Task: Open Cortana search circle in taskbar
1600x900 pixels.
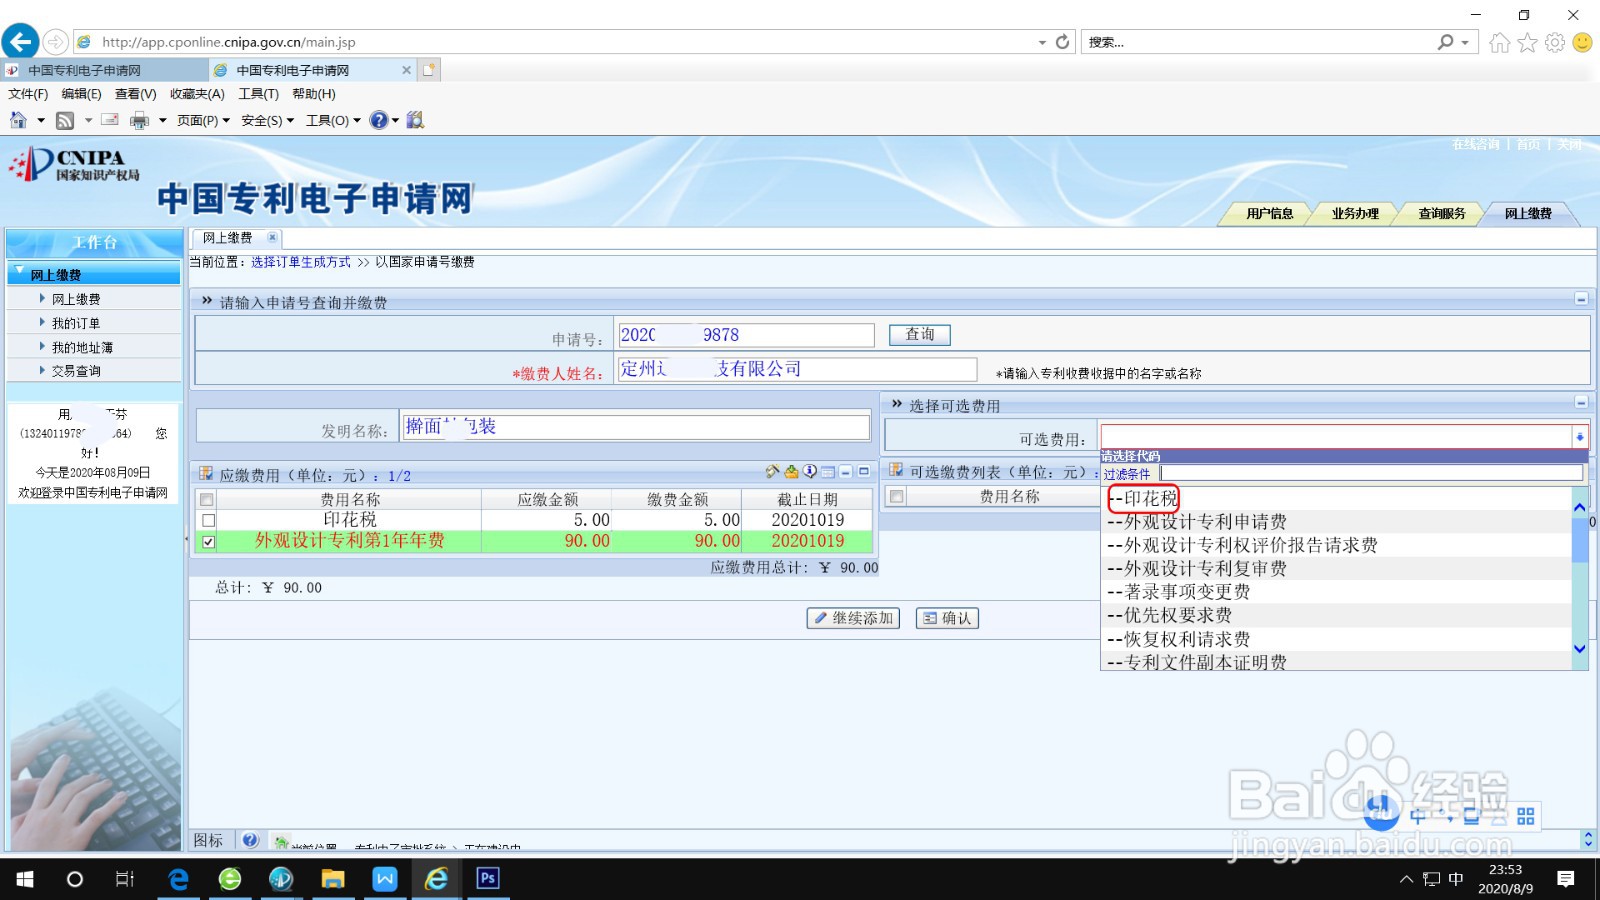Action: click(75, 879)
